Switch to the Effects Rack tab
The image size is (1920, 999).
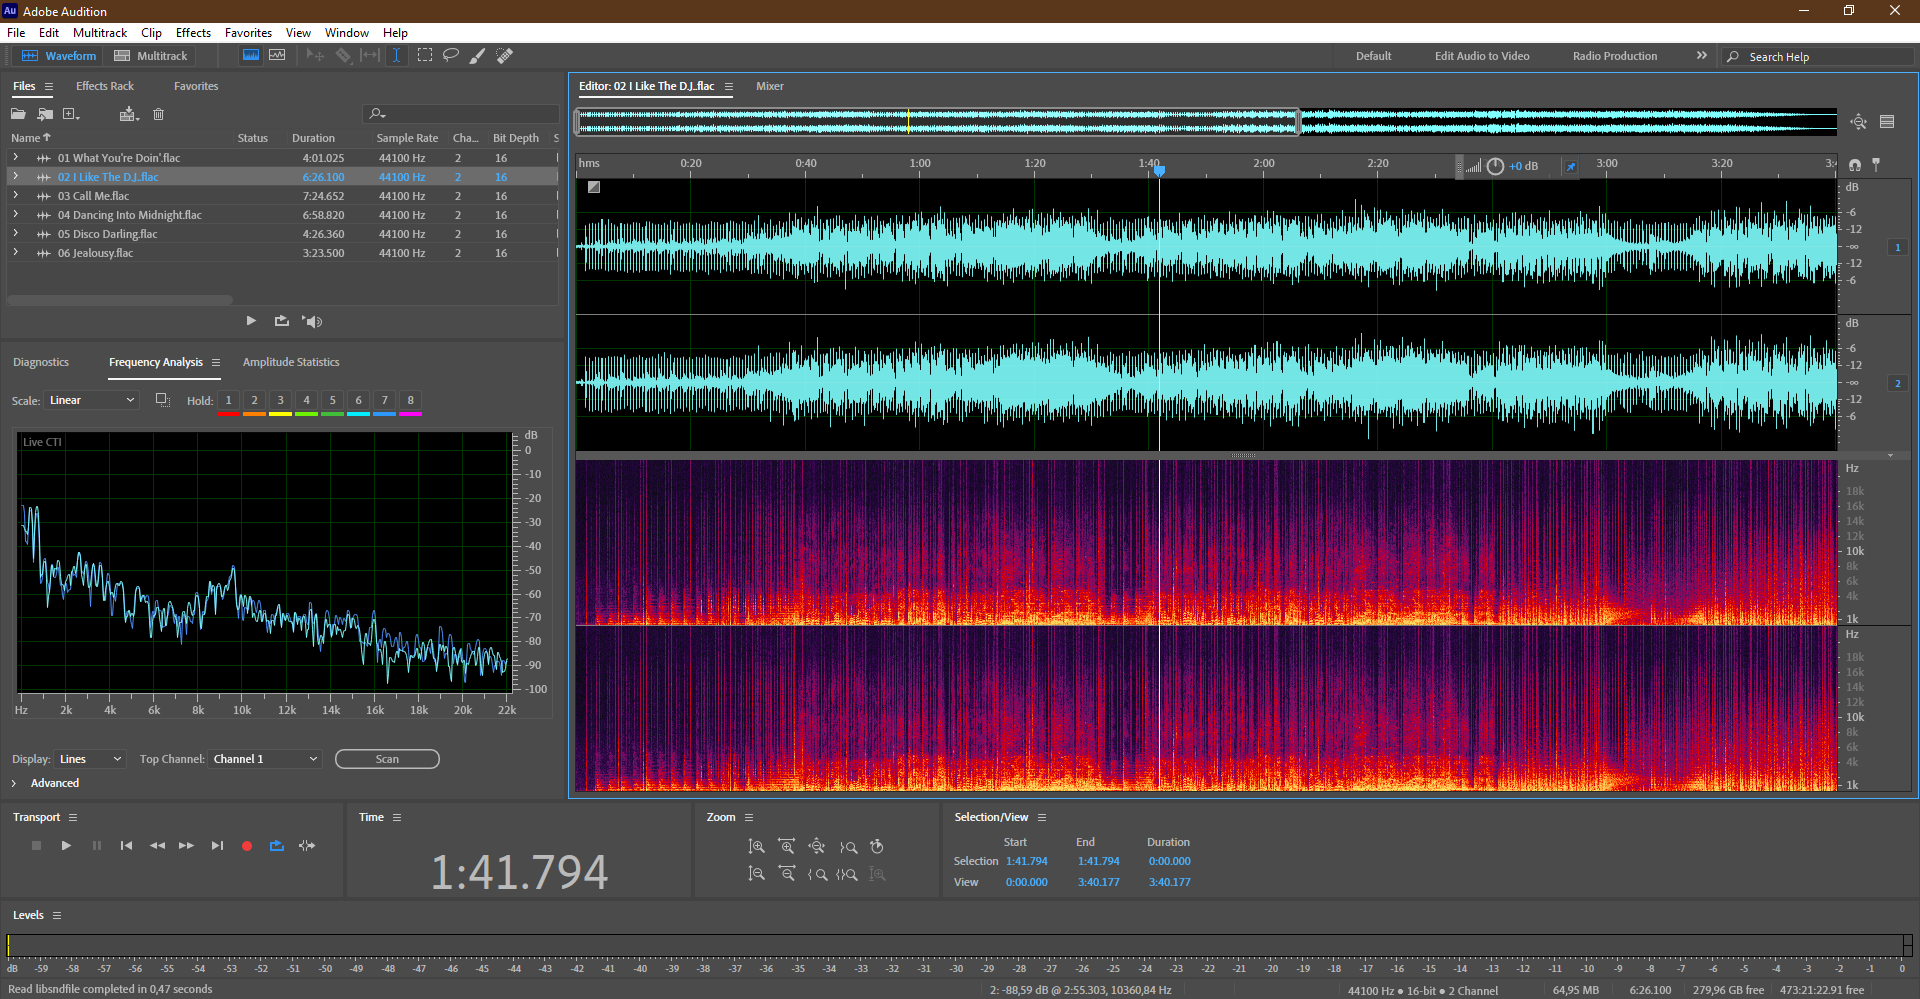point(105,86)
